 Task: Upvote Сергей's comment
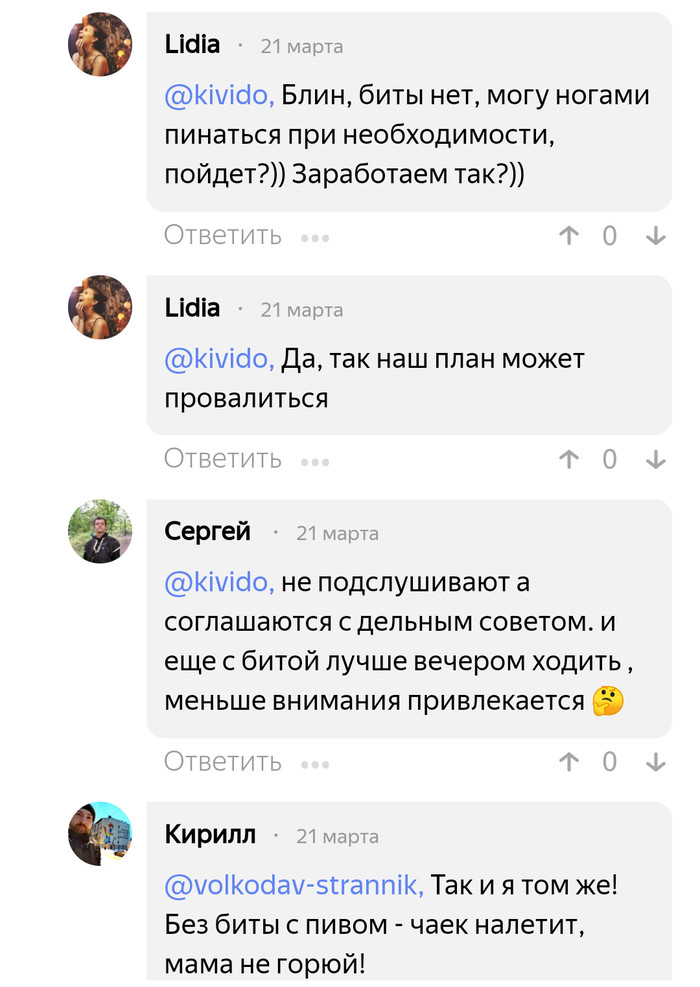(x=569, y=762)
